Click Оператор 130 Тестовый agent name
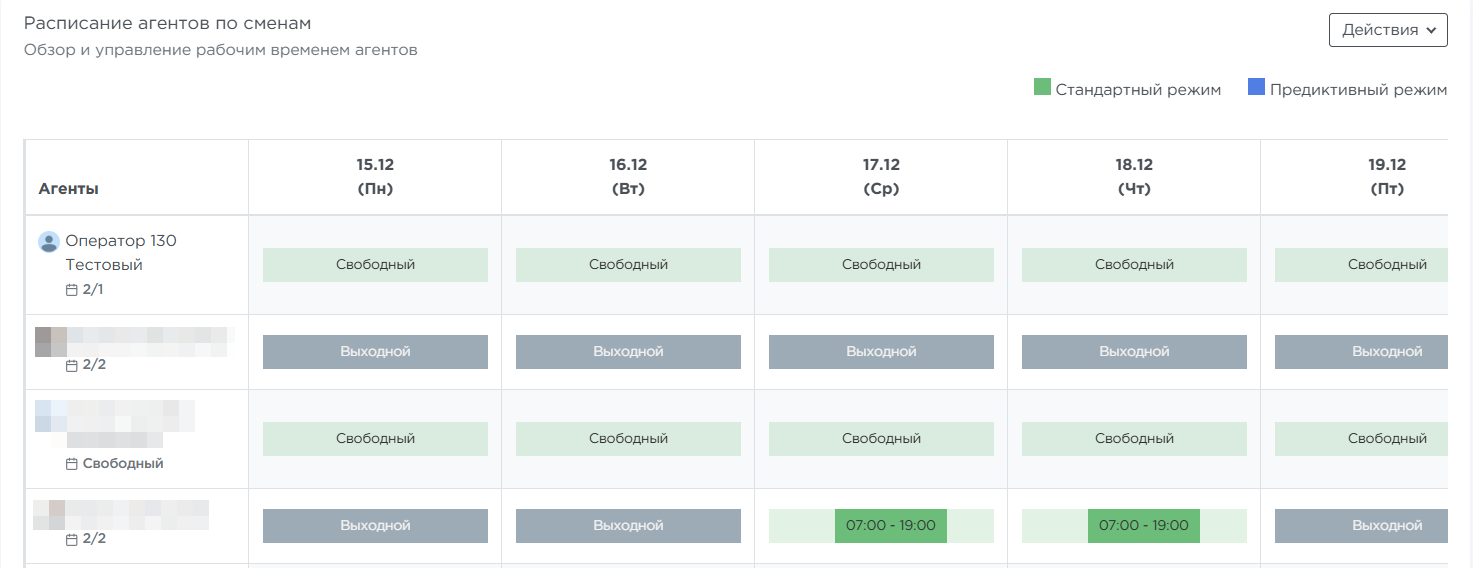The width and height of the screenshot is (1473, 568). pos(120,253)
